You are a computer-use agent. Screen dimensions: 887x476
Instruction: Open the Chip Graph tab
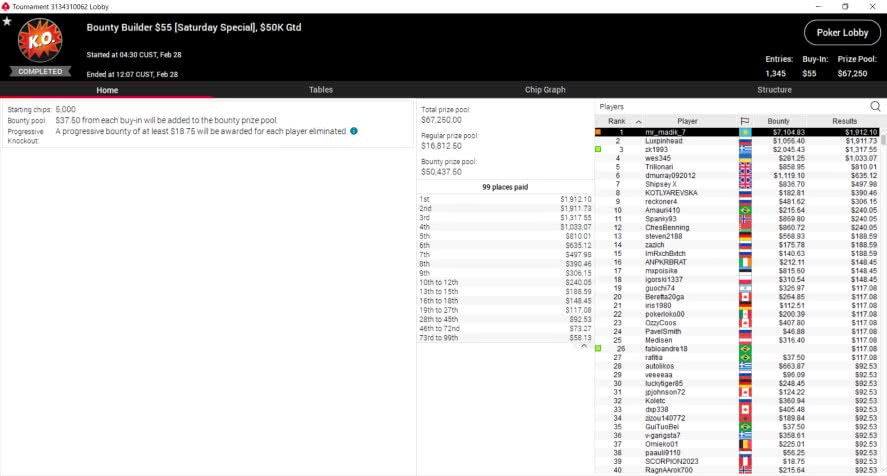point(545,90)
